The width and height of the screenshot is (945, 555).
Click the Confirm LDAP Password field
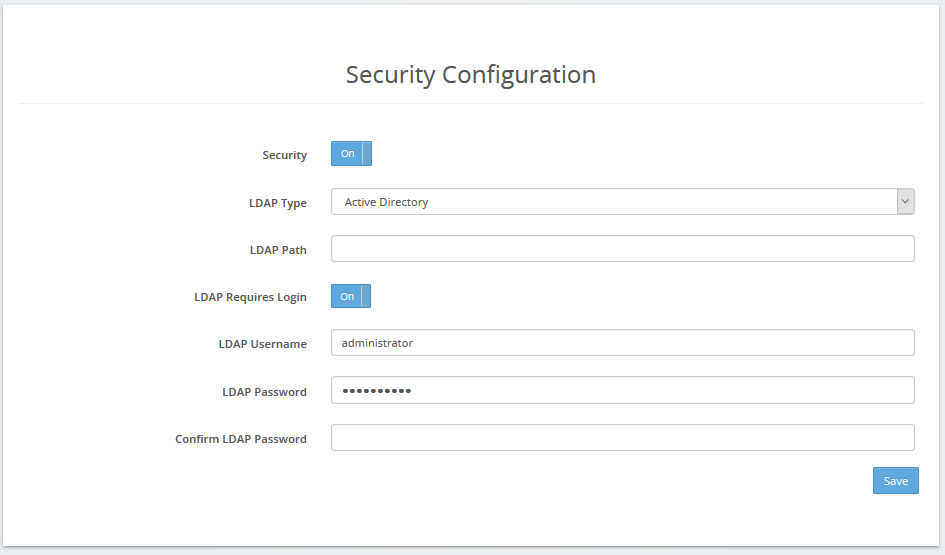pyautogui.click(x=623, y=437)
